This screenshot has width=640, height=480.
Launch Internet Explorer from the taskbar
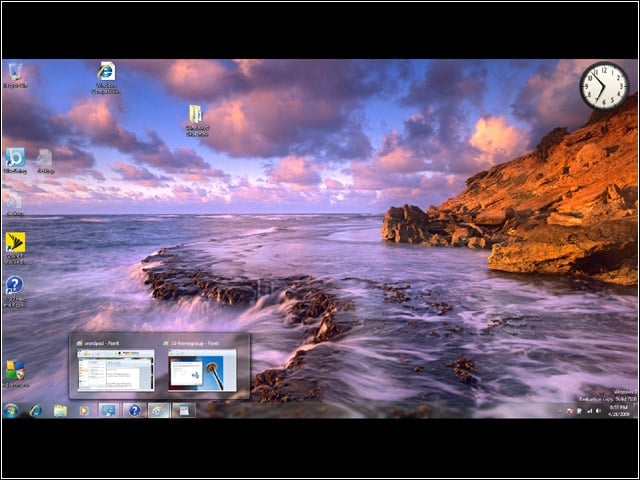[36, 411]
